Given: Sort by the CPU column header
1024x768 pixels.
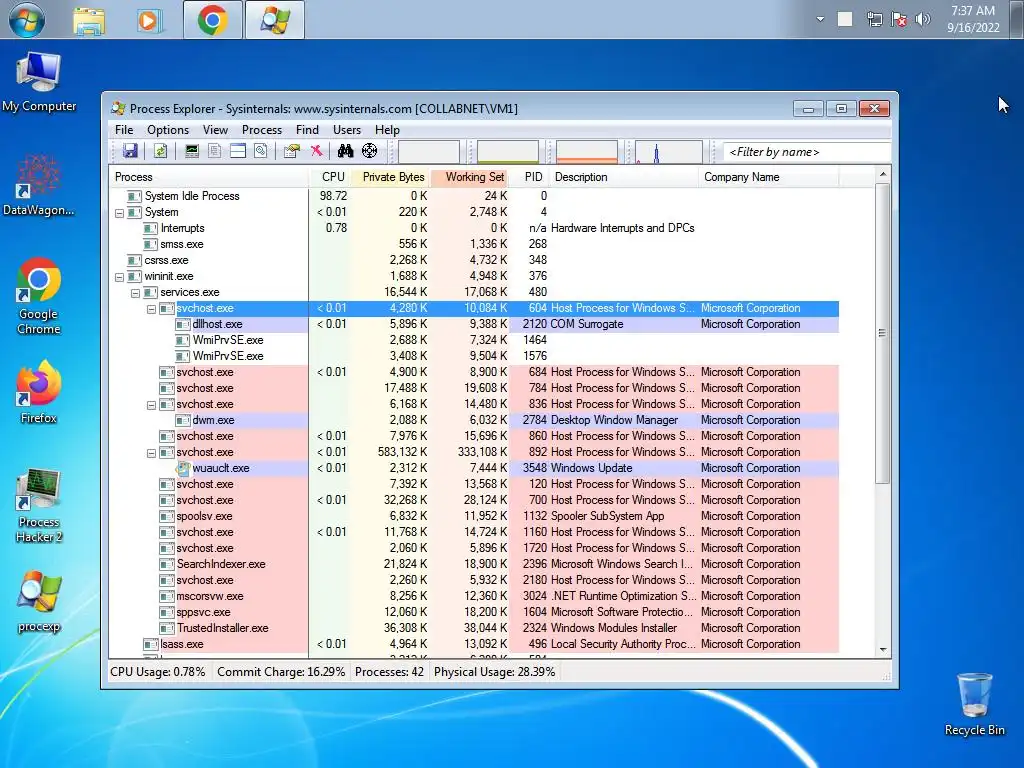Looking at the screenshot, I should tap(329, 177).
